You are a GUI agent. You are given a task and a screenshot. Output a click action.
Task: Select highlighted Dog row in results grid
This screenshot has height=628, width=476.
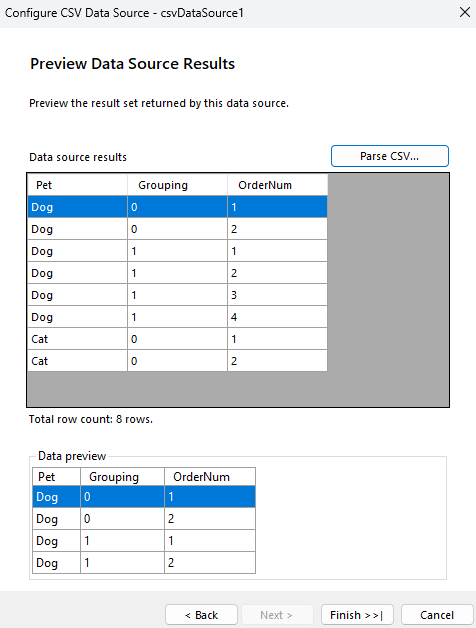[177, 207]
